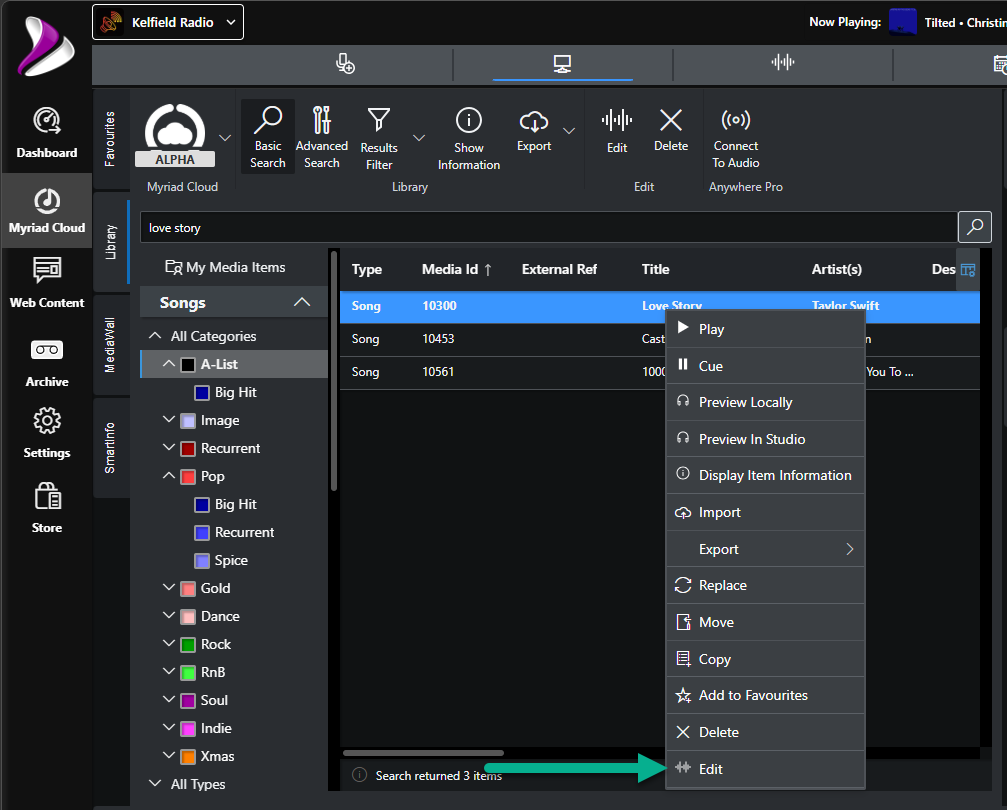Viewport: 1007px width, 810px height.
Task: Select the waveform tab icon
Action: coord(782,62)
